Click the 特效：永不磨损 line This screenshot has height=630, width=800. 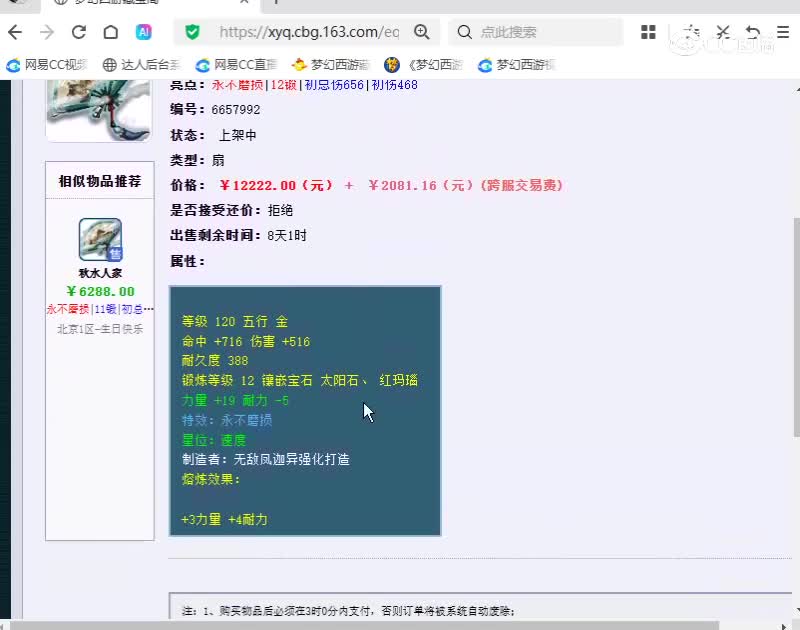[x=227, y=420]
